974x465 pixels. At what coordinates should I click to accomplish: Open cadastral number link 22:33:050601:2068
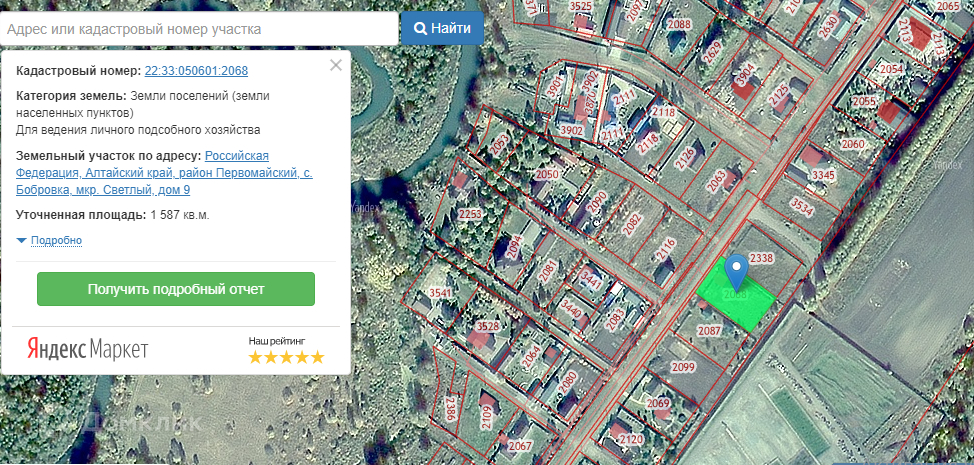point(196,71)
